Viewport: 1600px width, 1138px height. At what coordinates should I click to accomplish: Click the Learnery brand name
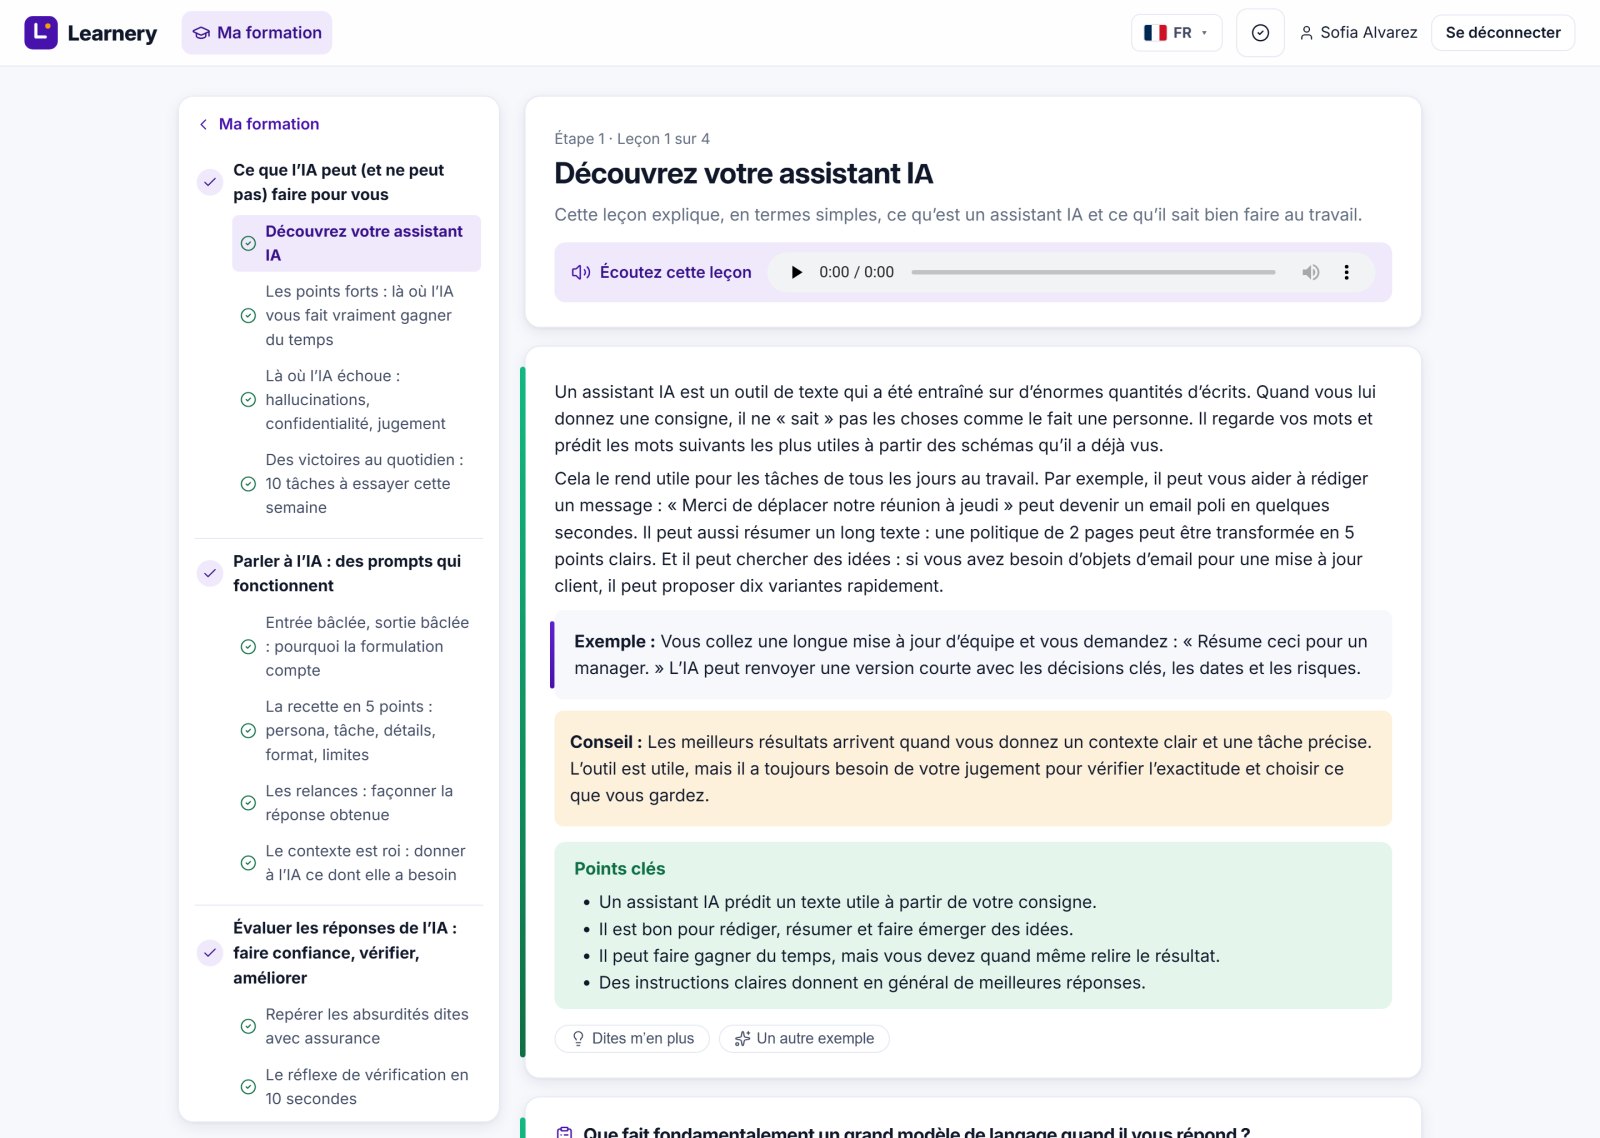coord(112,33)
